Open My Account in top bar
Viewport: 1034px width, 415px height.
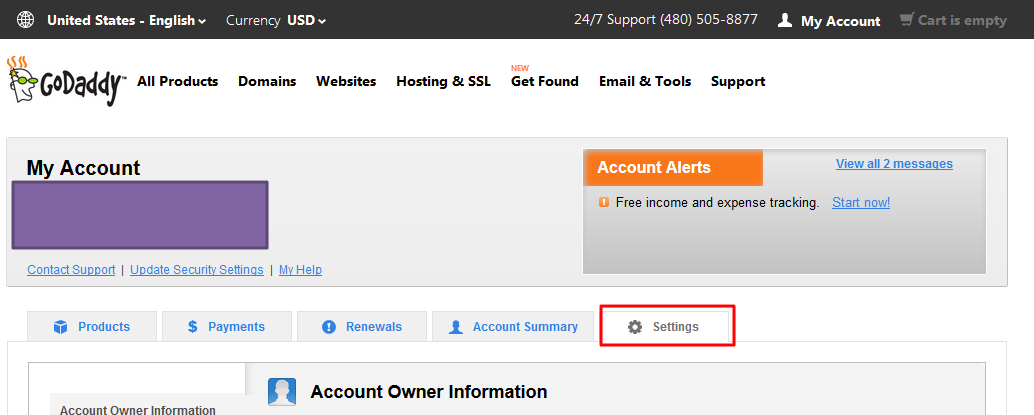[840, 21]
